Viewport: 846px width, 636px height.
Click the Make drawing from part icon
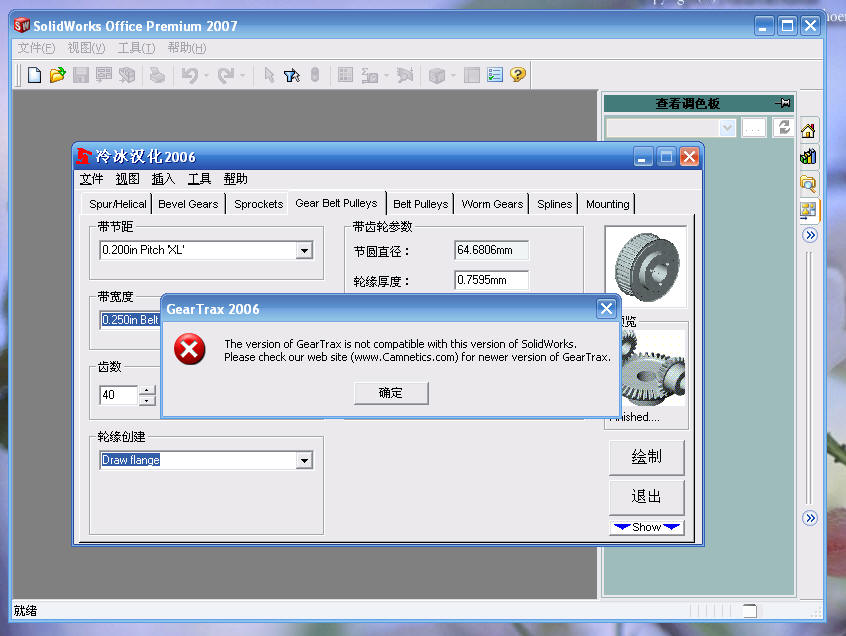(x=104, y=75)
